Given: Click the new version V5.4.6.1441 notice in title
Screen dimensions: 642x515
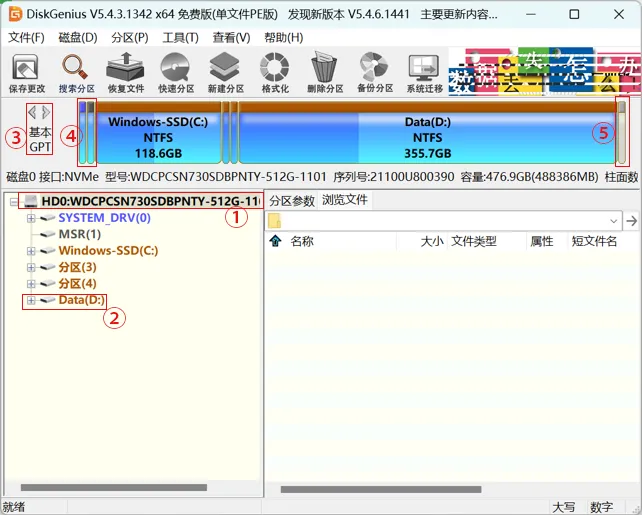Looking at the screenshot, I should [348, 14].
